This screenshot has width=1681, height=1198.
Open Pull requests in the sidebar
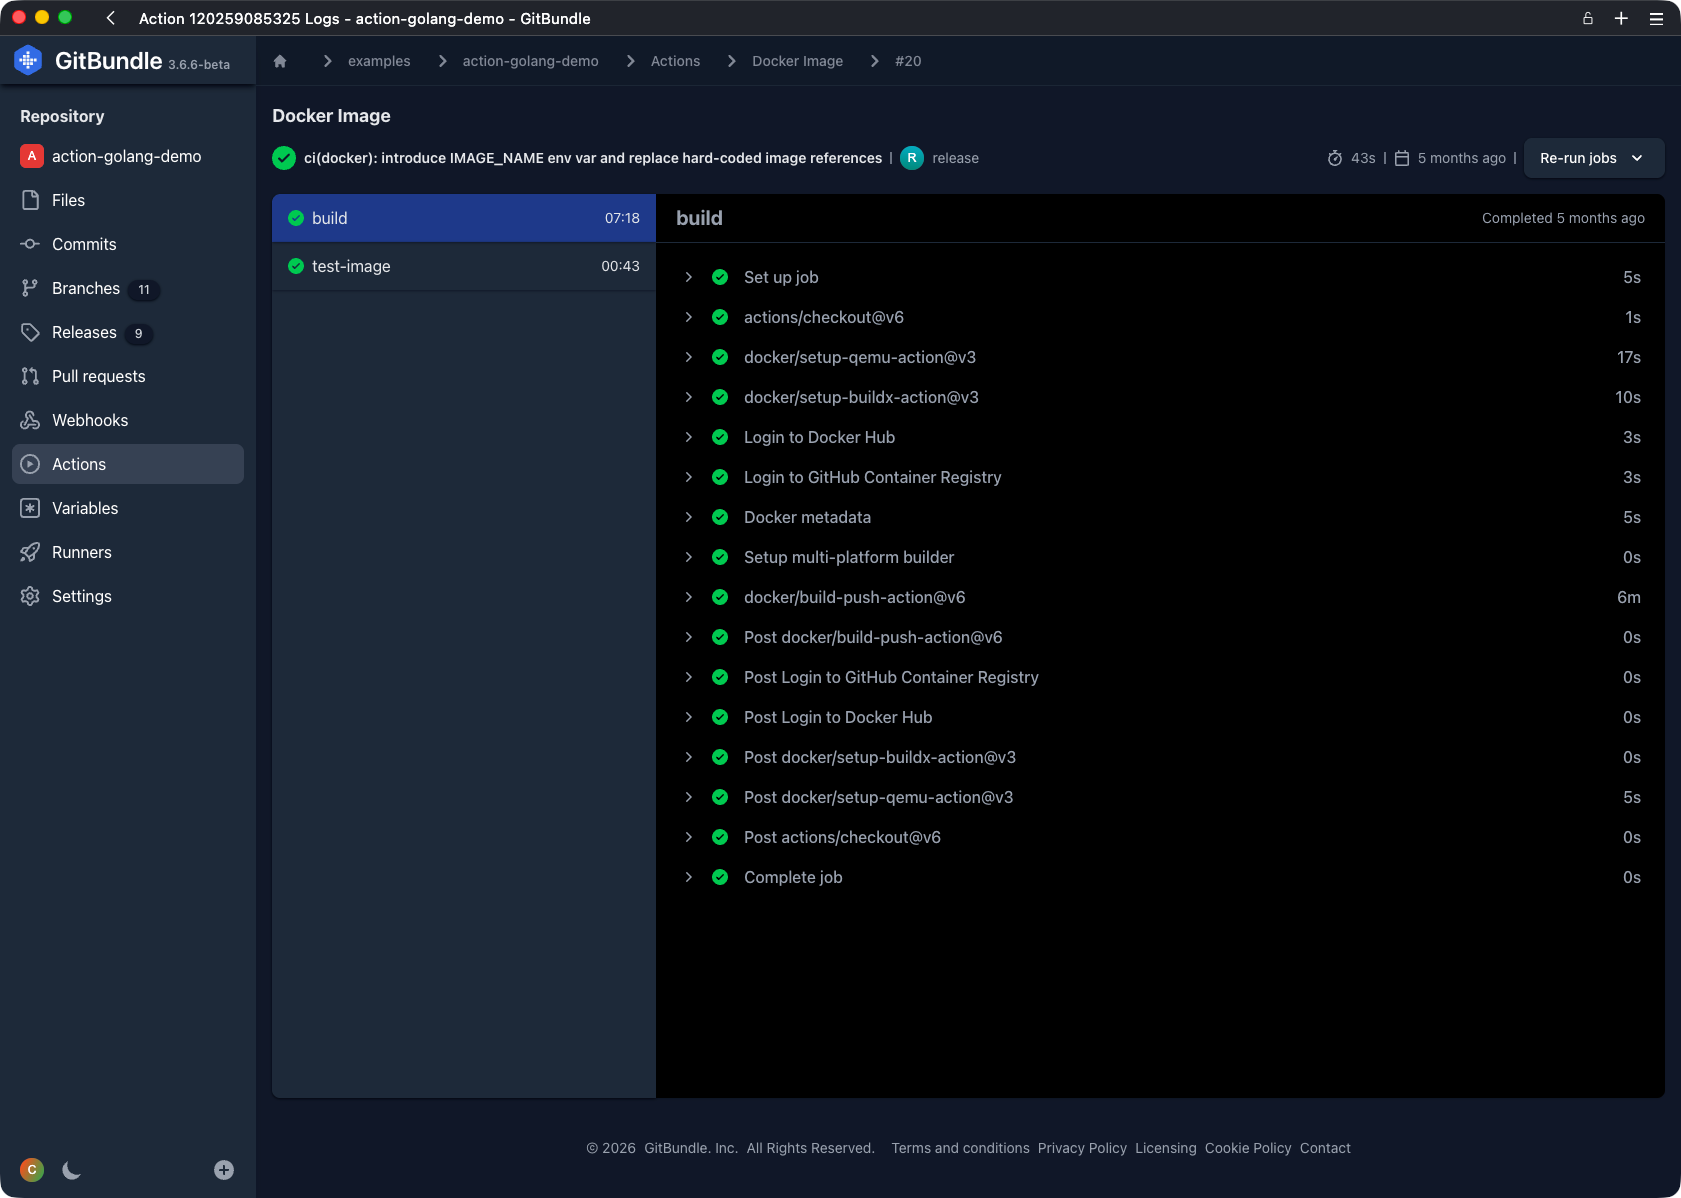pos(128,376)
